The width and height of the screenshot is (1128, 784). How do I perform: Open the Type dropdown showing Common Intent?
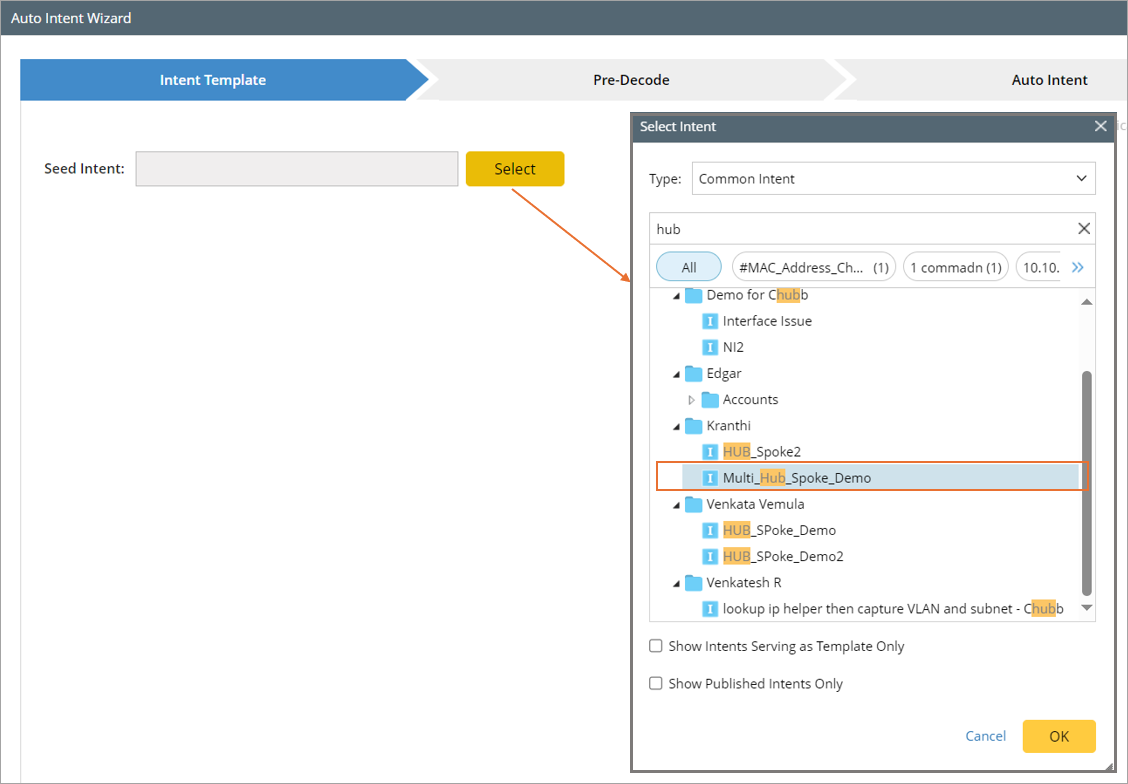point(894,179)
